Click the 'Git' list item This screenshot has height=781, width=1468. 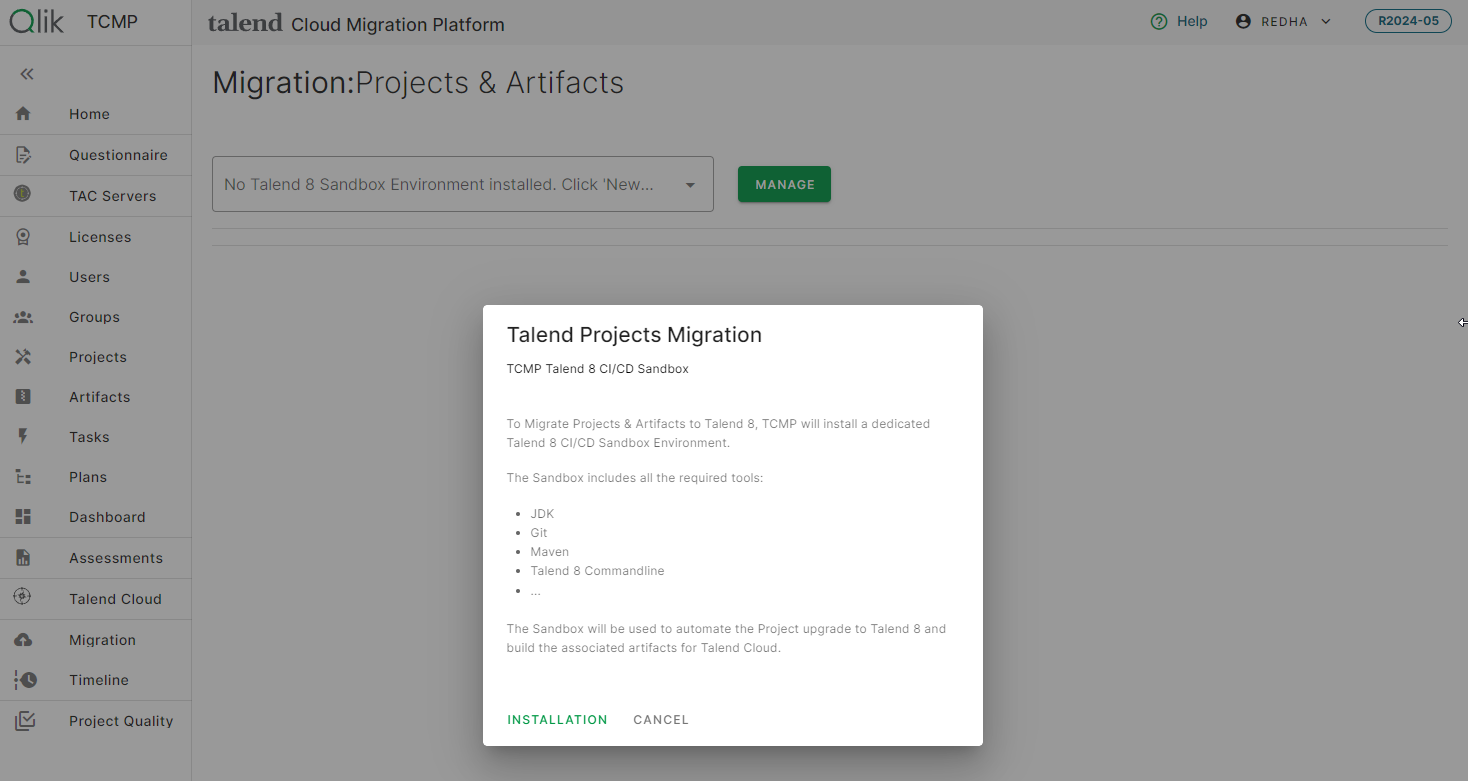539,533
